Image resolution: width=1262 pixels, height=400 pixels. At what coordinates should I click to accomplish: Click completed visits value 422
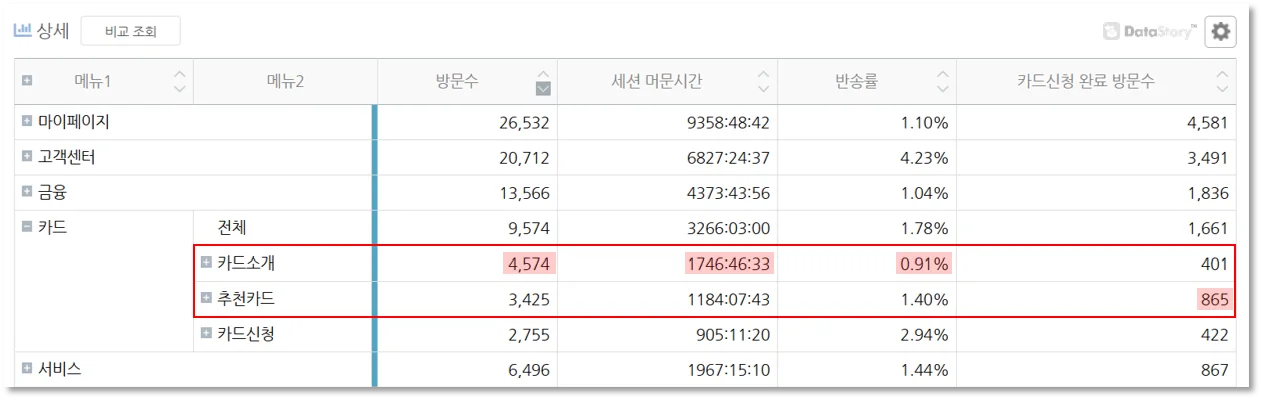point(1214,334)
